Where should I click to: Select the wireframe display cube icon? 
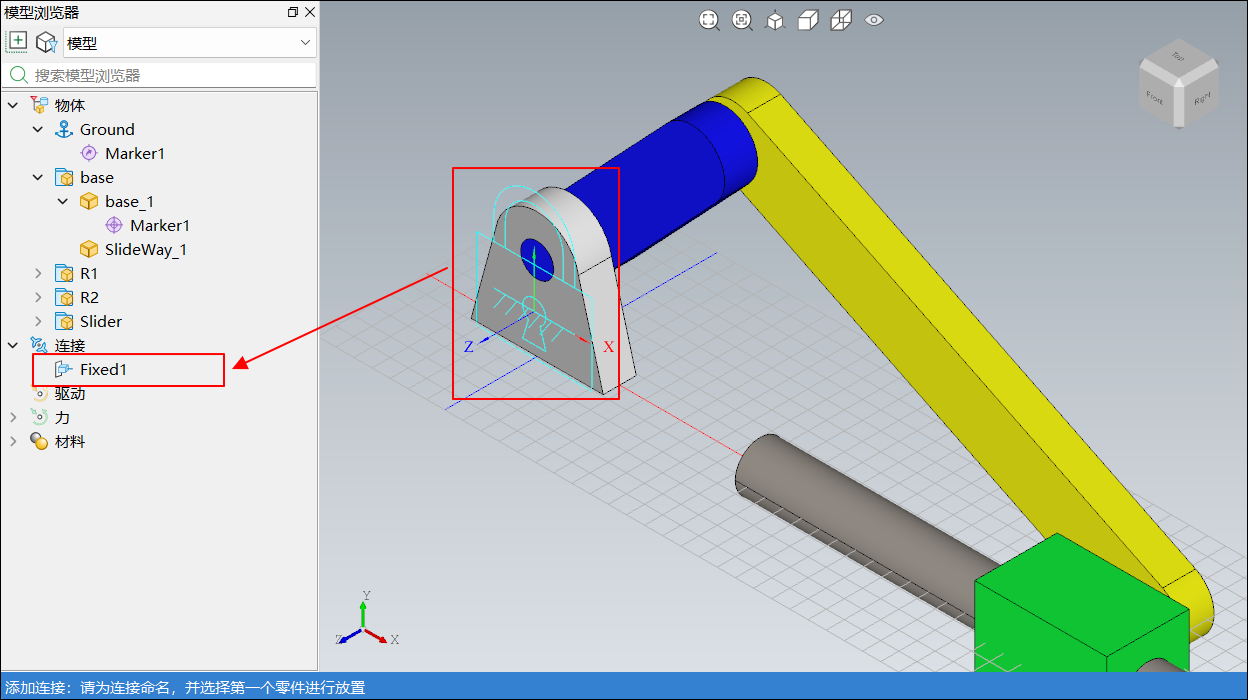pos(841,20)
